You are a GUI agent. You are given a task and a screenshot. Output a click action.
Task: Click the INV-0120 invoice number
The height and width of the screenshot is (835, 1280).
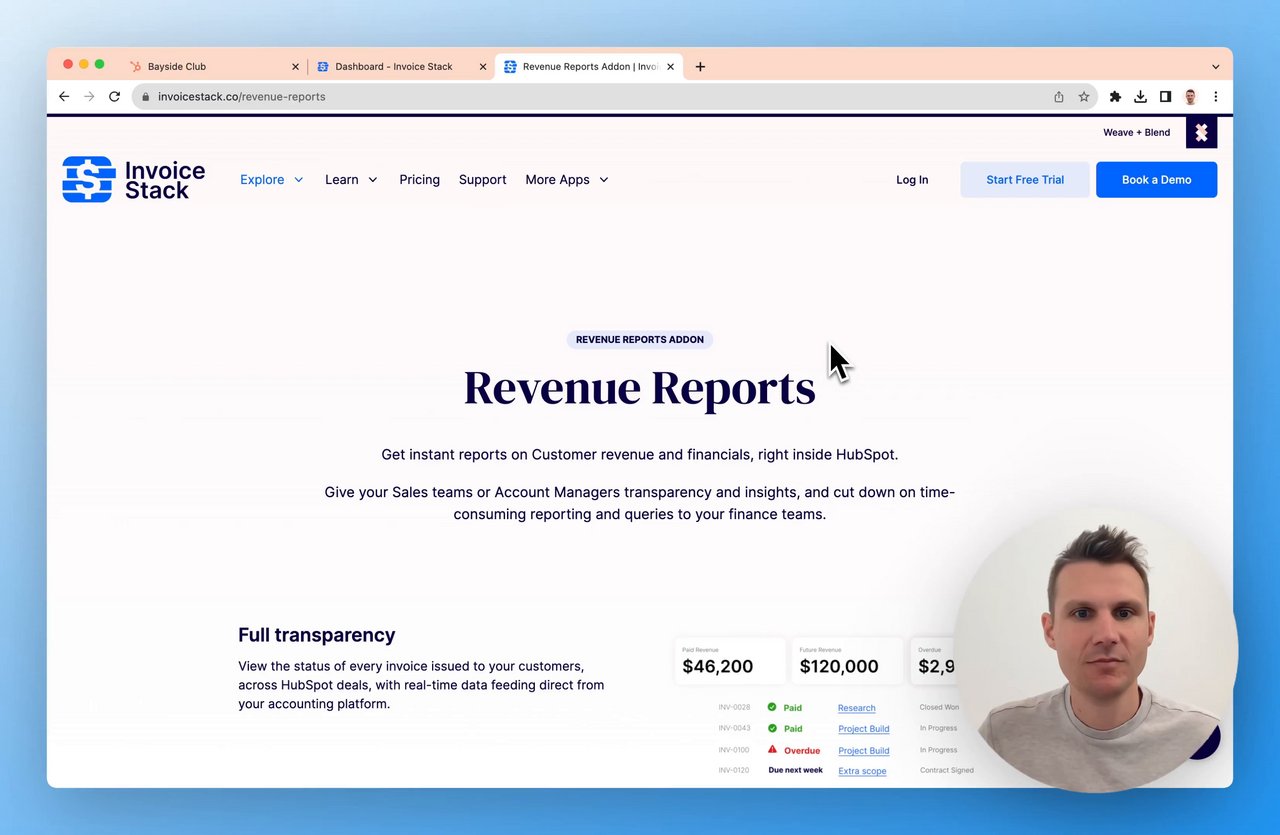(x=734, y=770)
